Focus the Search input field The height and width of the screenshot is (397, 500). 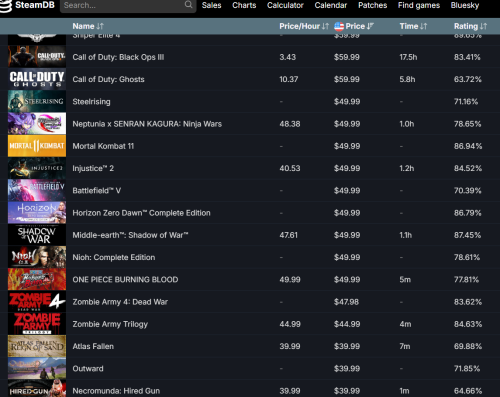coord(128,5)
